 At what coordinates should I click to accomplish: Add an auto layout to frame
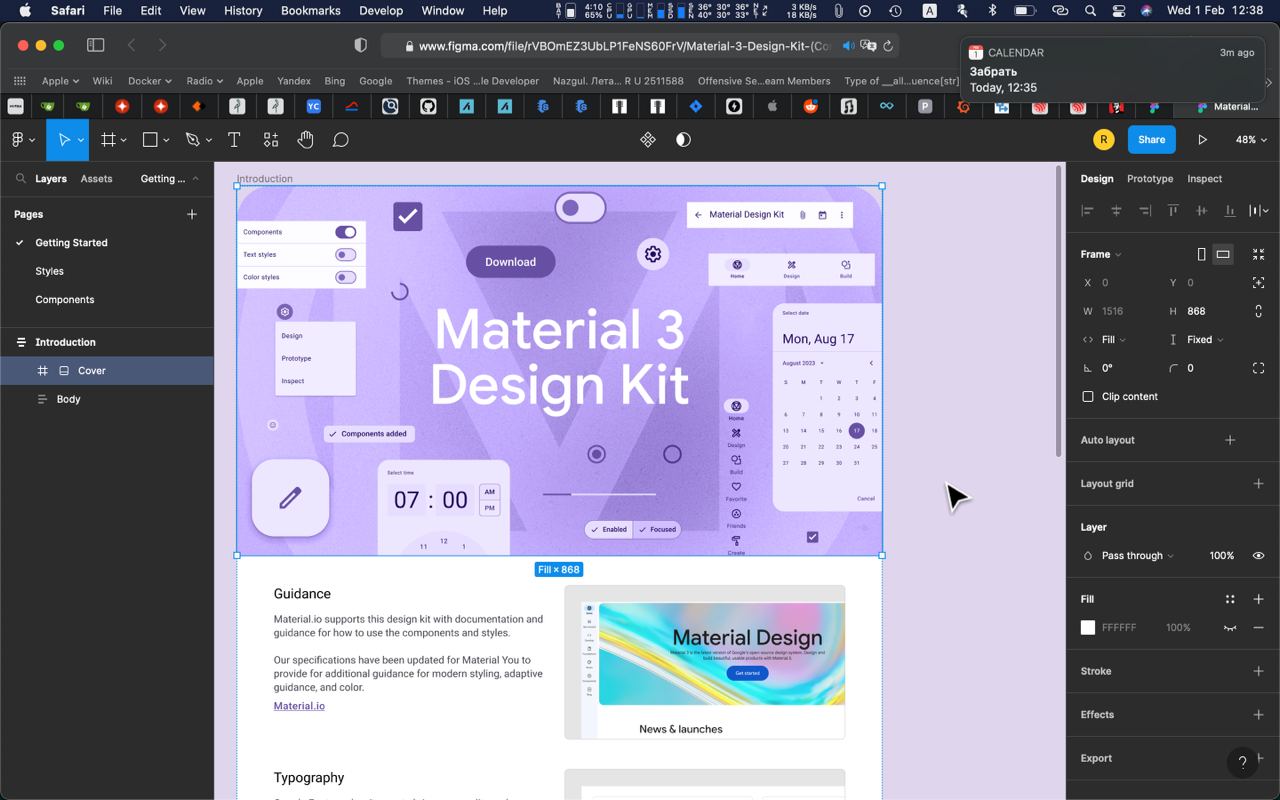pyautogui.click(x=1230, y=440)
